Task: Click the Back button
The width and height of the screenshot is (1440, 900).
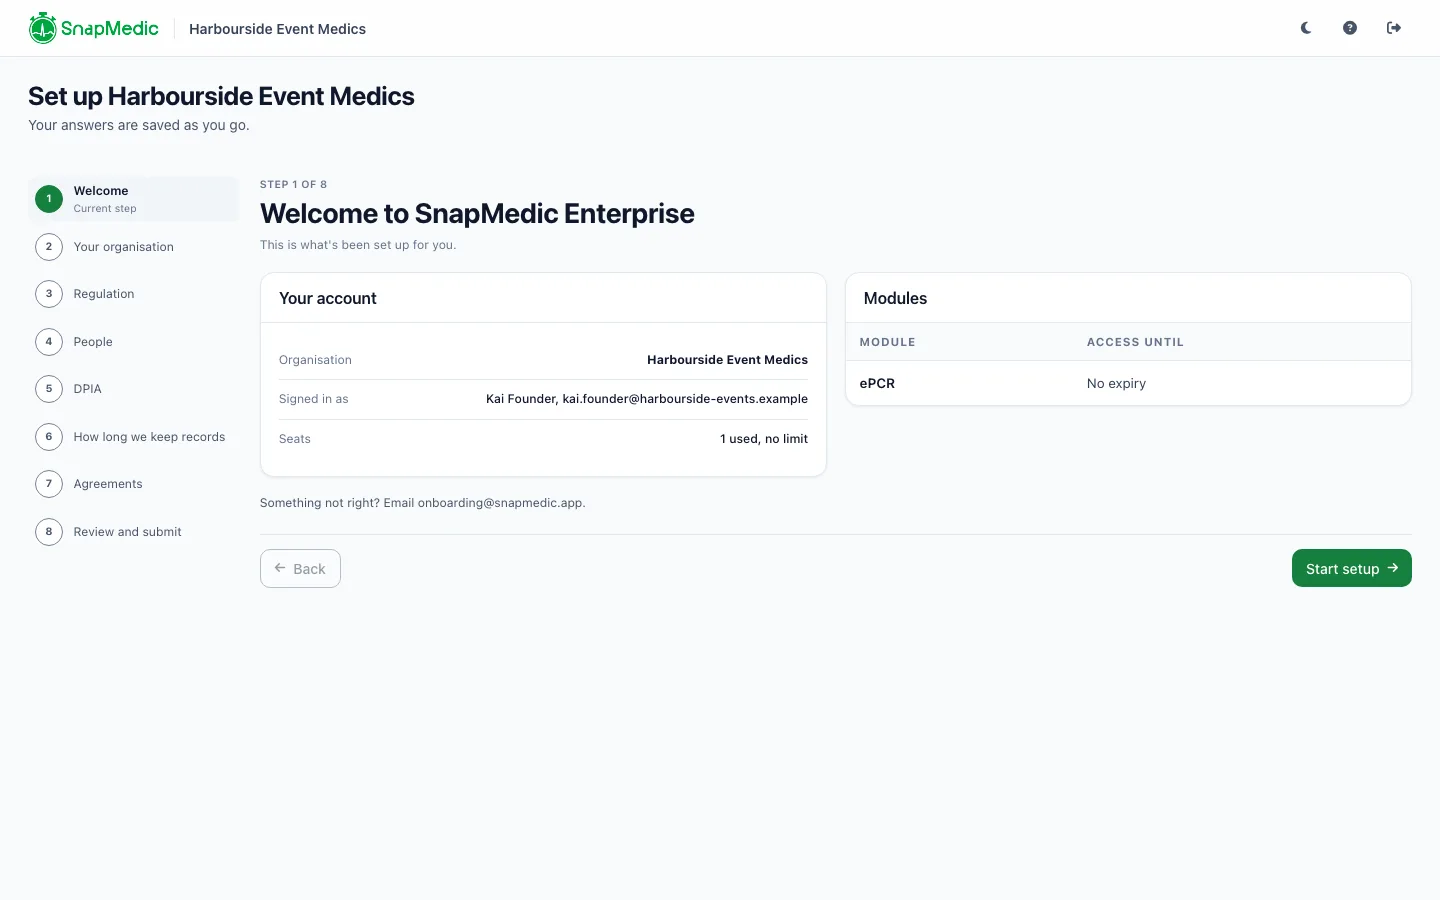Action: pyautogui.click(x=300, y=568)
